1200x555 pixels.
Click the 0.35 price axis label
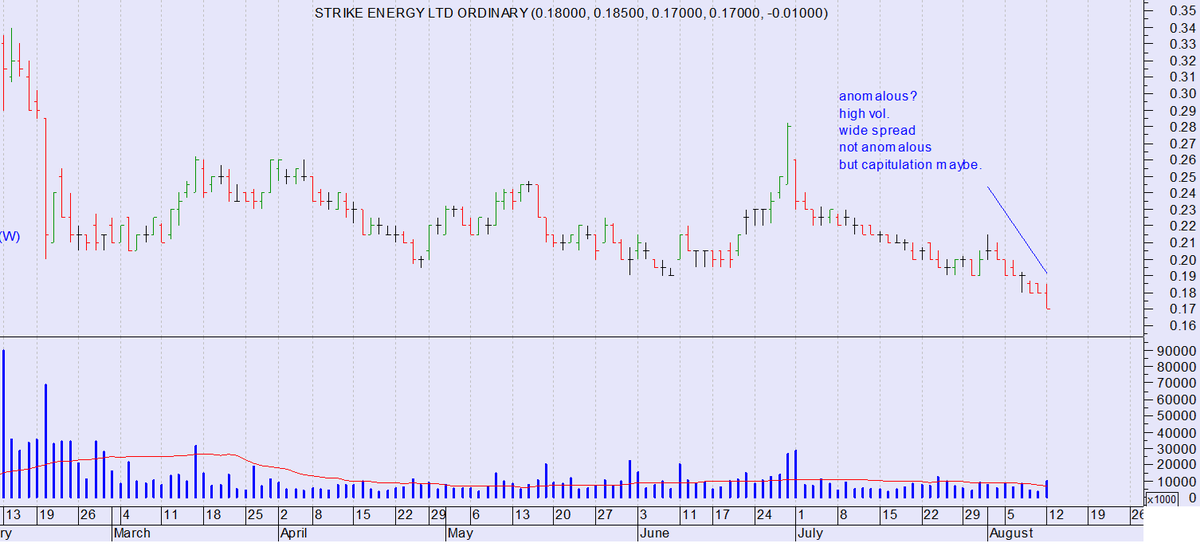click(x=1181, y=11)
